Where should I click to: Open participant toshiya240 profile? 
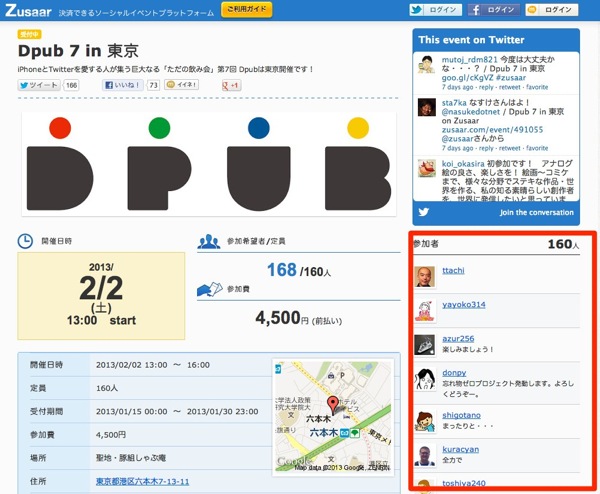coord(463,483)
